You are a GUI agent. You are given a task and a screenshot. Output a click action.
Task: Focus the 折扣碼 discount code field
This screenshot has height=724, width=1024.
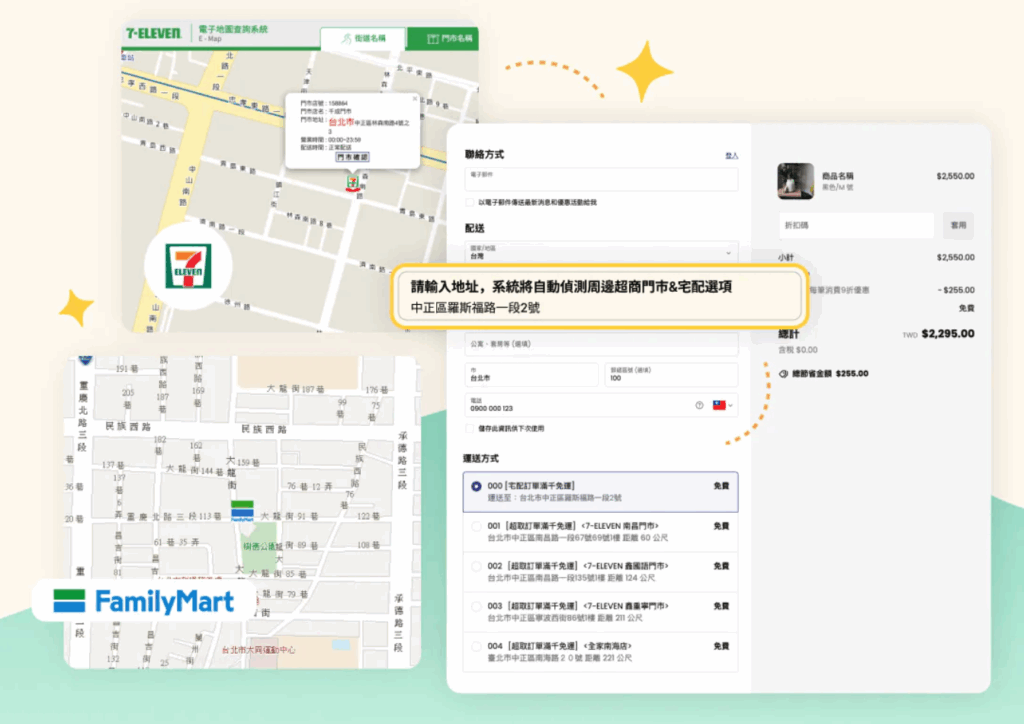[856, 225]
